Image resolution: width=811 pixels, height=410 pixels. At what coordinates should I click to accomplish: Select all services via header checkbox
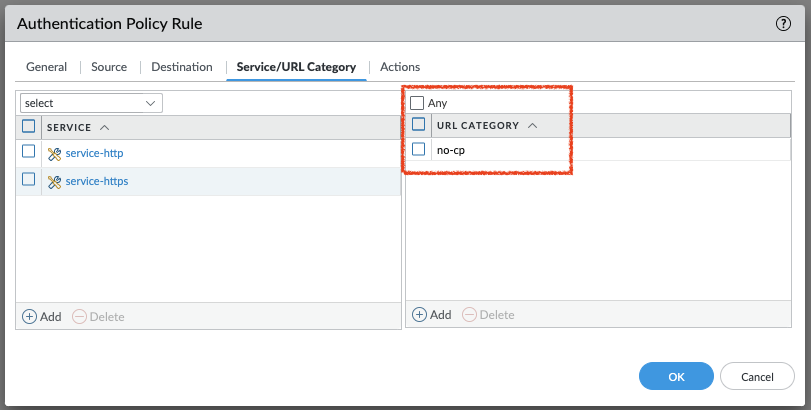click(28, 126)
